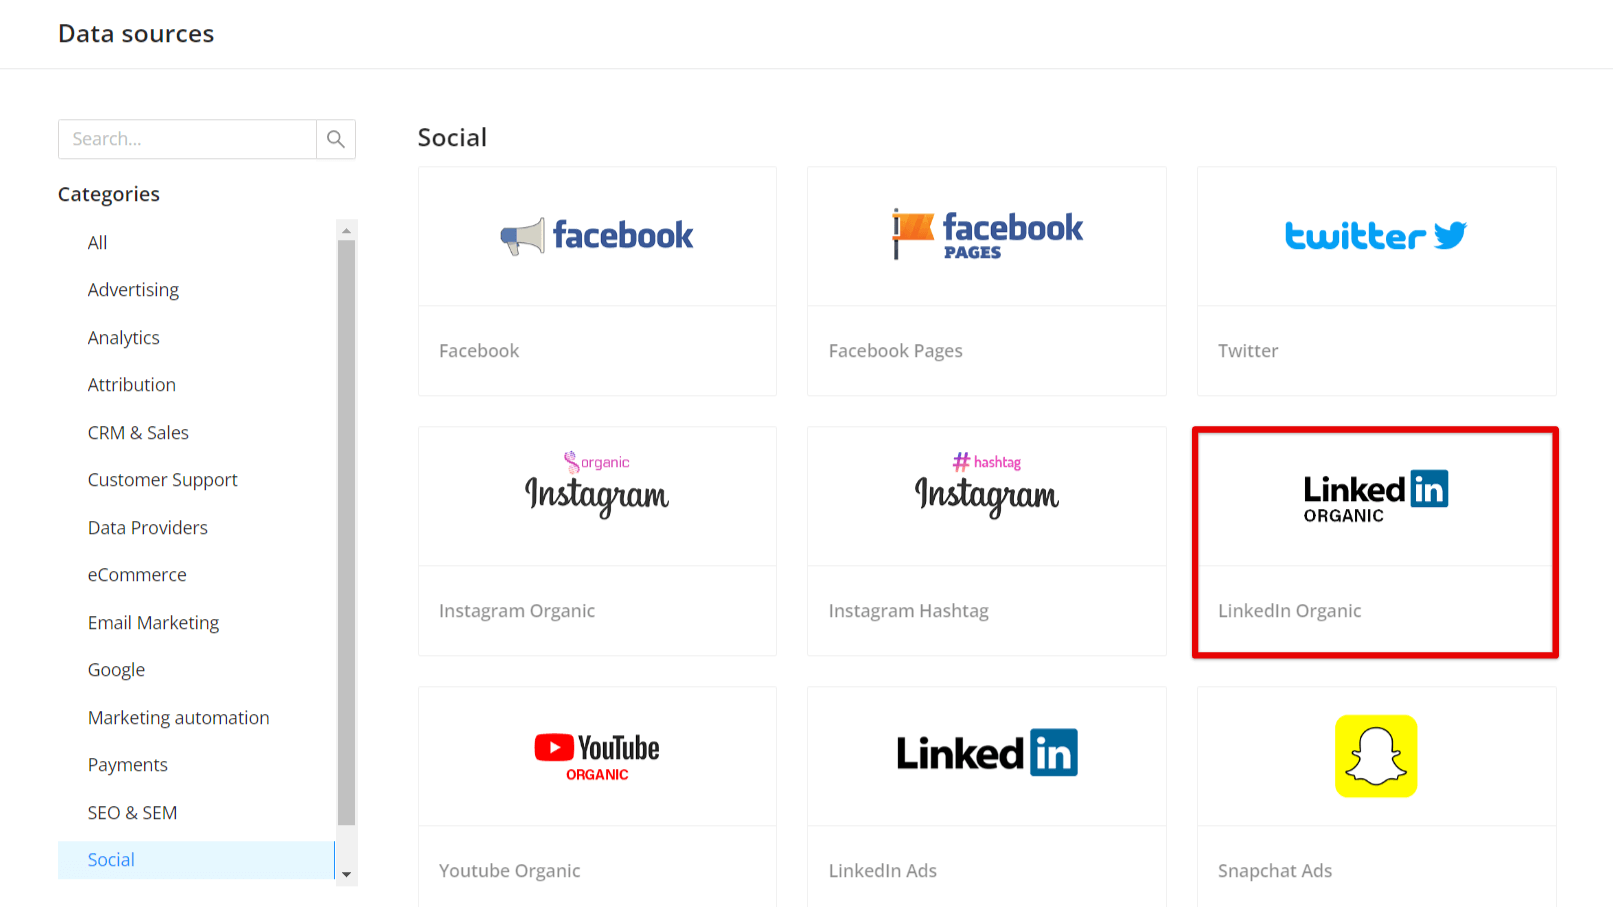
Task: Select the All category
Action: (x=97, y=242)
